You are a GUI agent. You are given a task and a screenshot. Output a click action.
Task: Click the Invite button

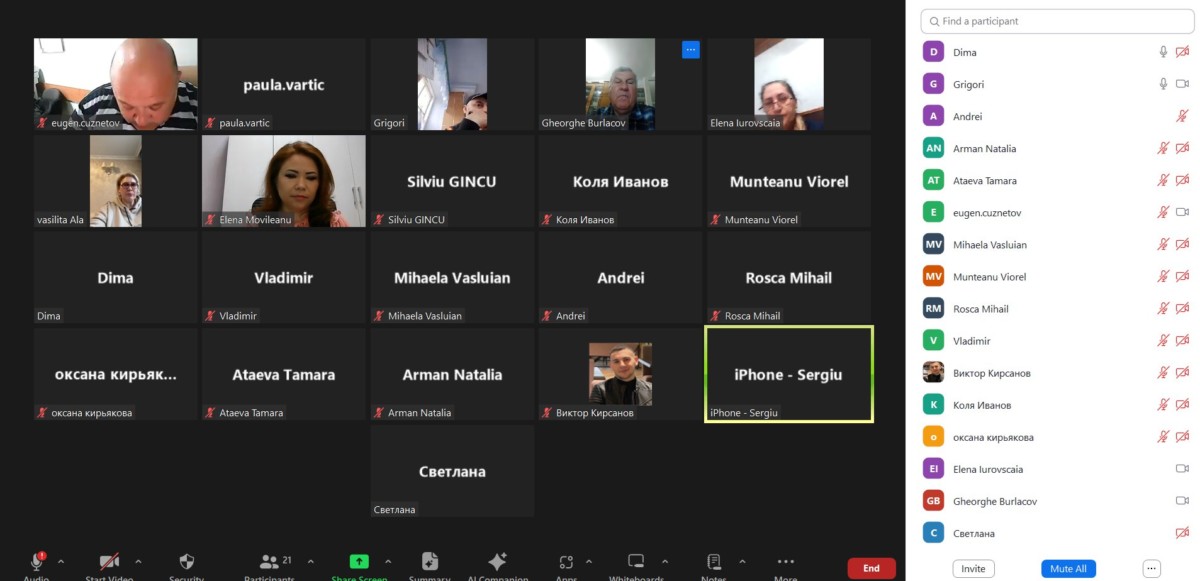[973, 568]
